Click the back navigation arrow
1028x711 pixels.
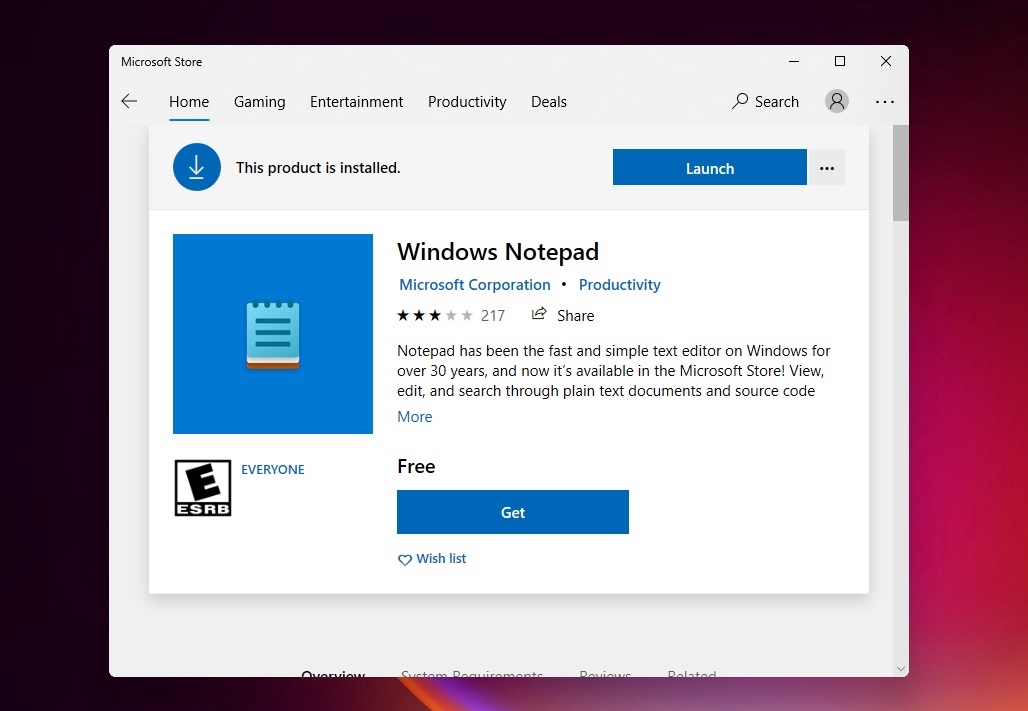(129, 101)
